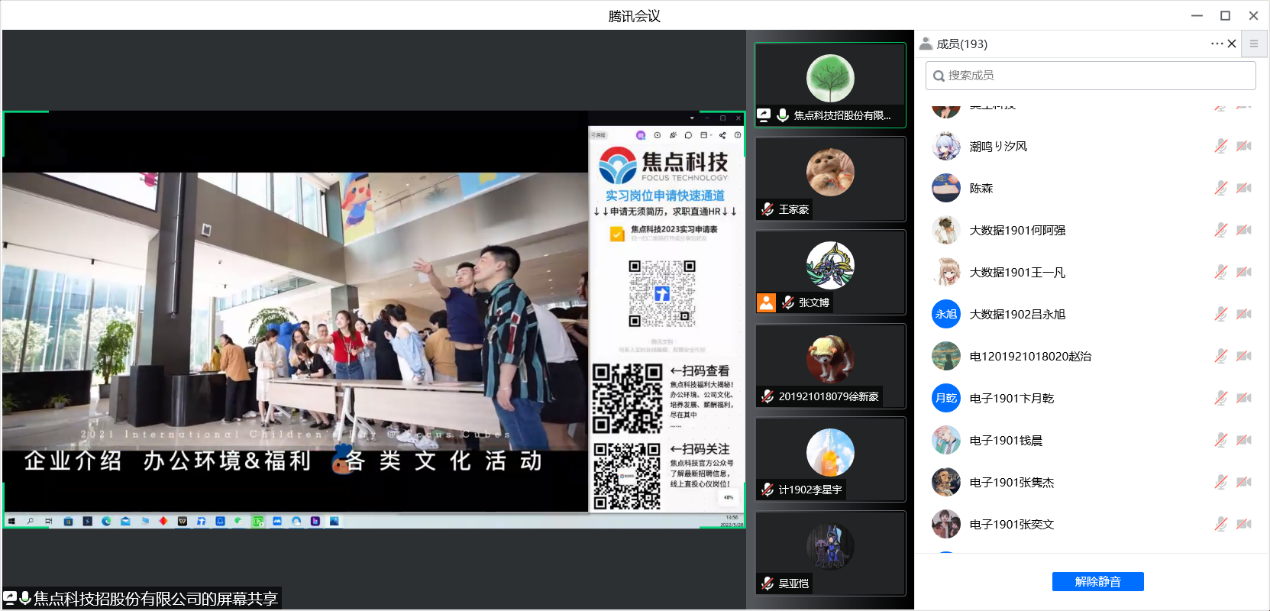Click the members person icon beside 成员(193)

pos(926,44)
